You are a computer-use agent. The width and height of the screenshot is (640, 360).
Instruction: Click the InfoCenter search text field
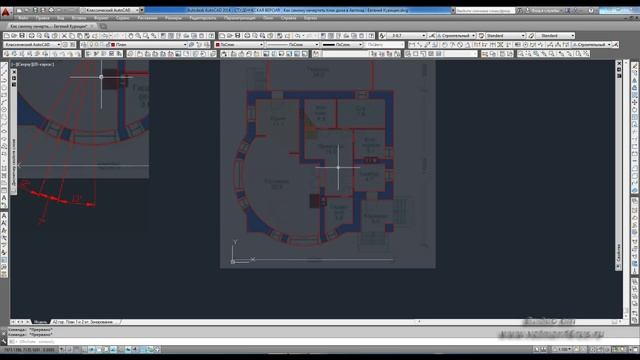(485, 11)
